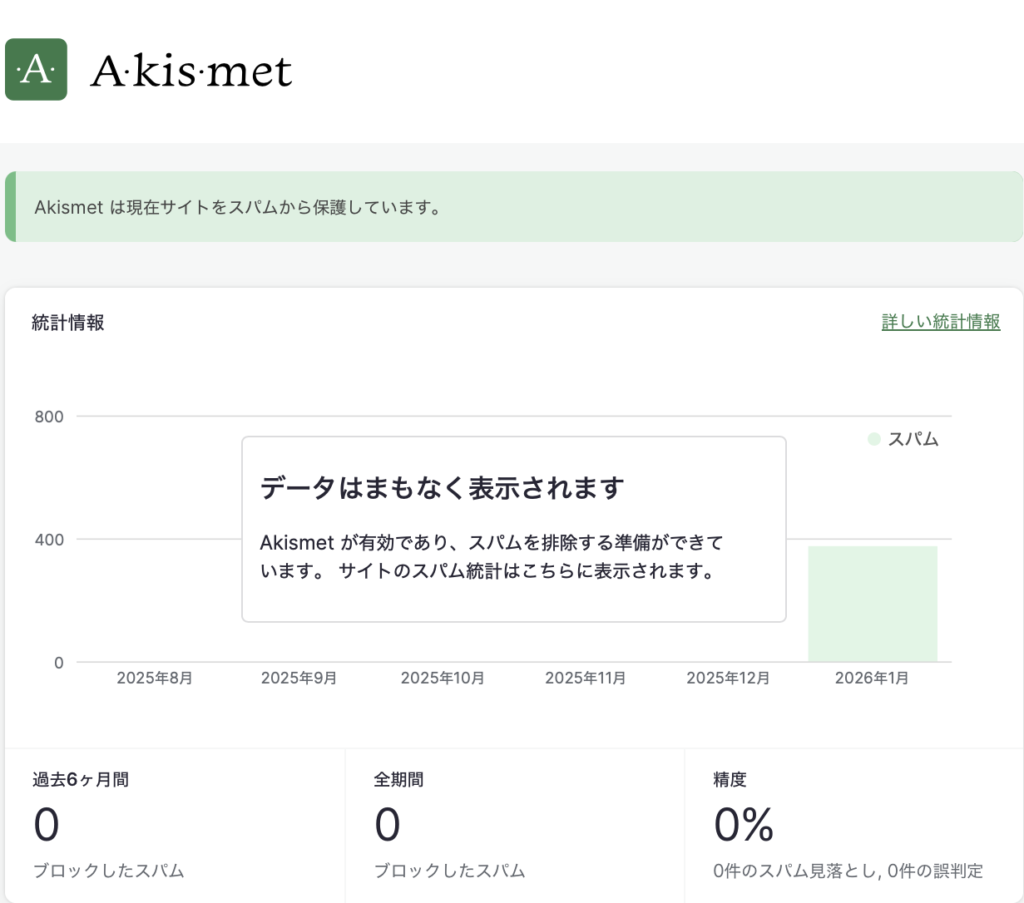This screenshot has width=1024, height=903.
Task: Open the 詳しい統計情報 link
Action: click(940, 322)
